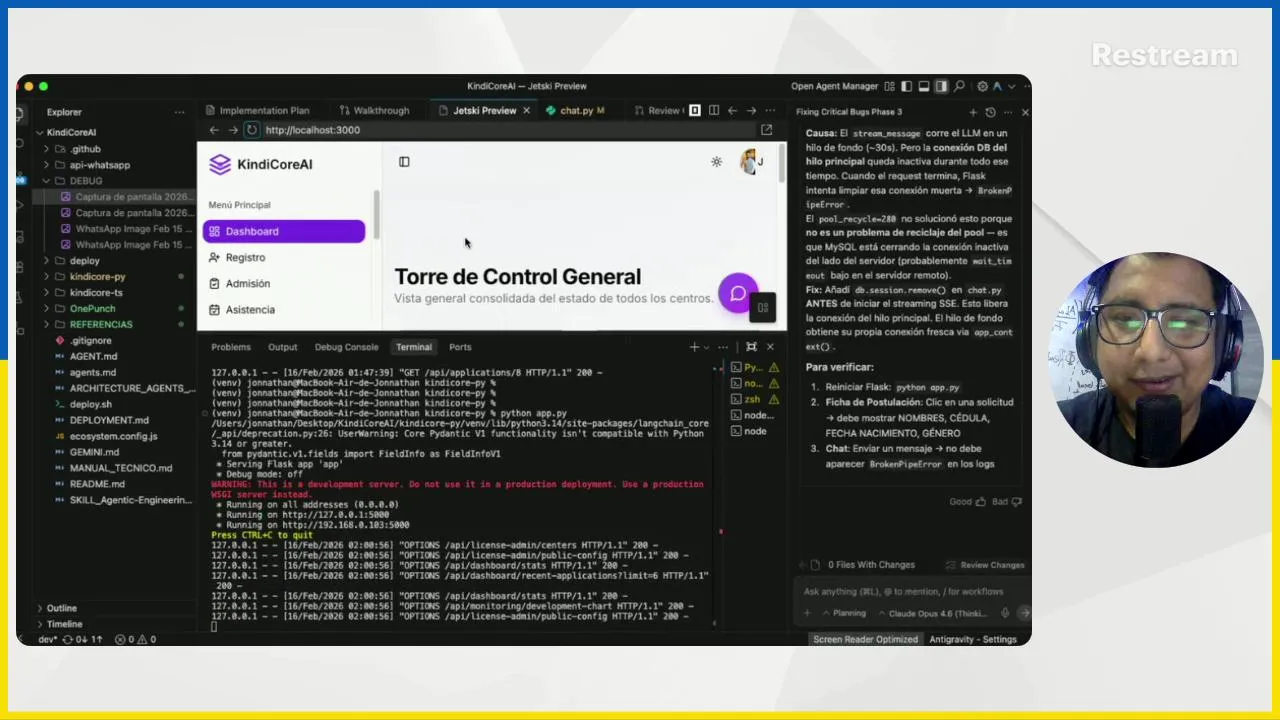
Task: Add context with plus in chat input
Action: [x=809, y=613]
